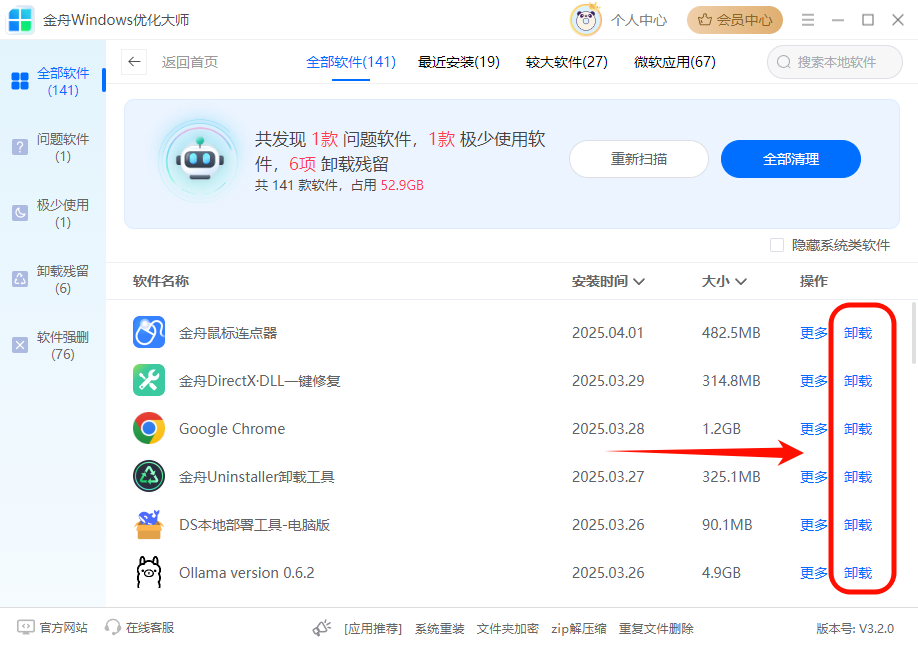Click 更多 for Ollama version 0.6.2
The width and height of the screenshot is (918, 647).
(x=814, y=573)
